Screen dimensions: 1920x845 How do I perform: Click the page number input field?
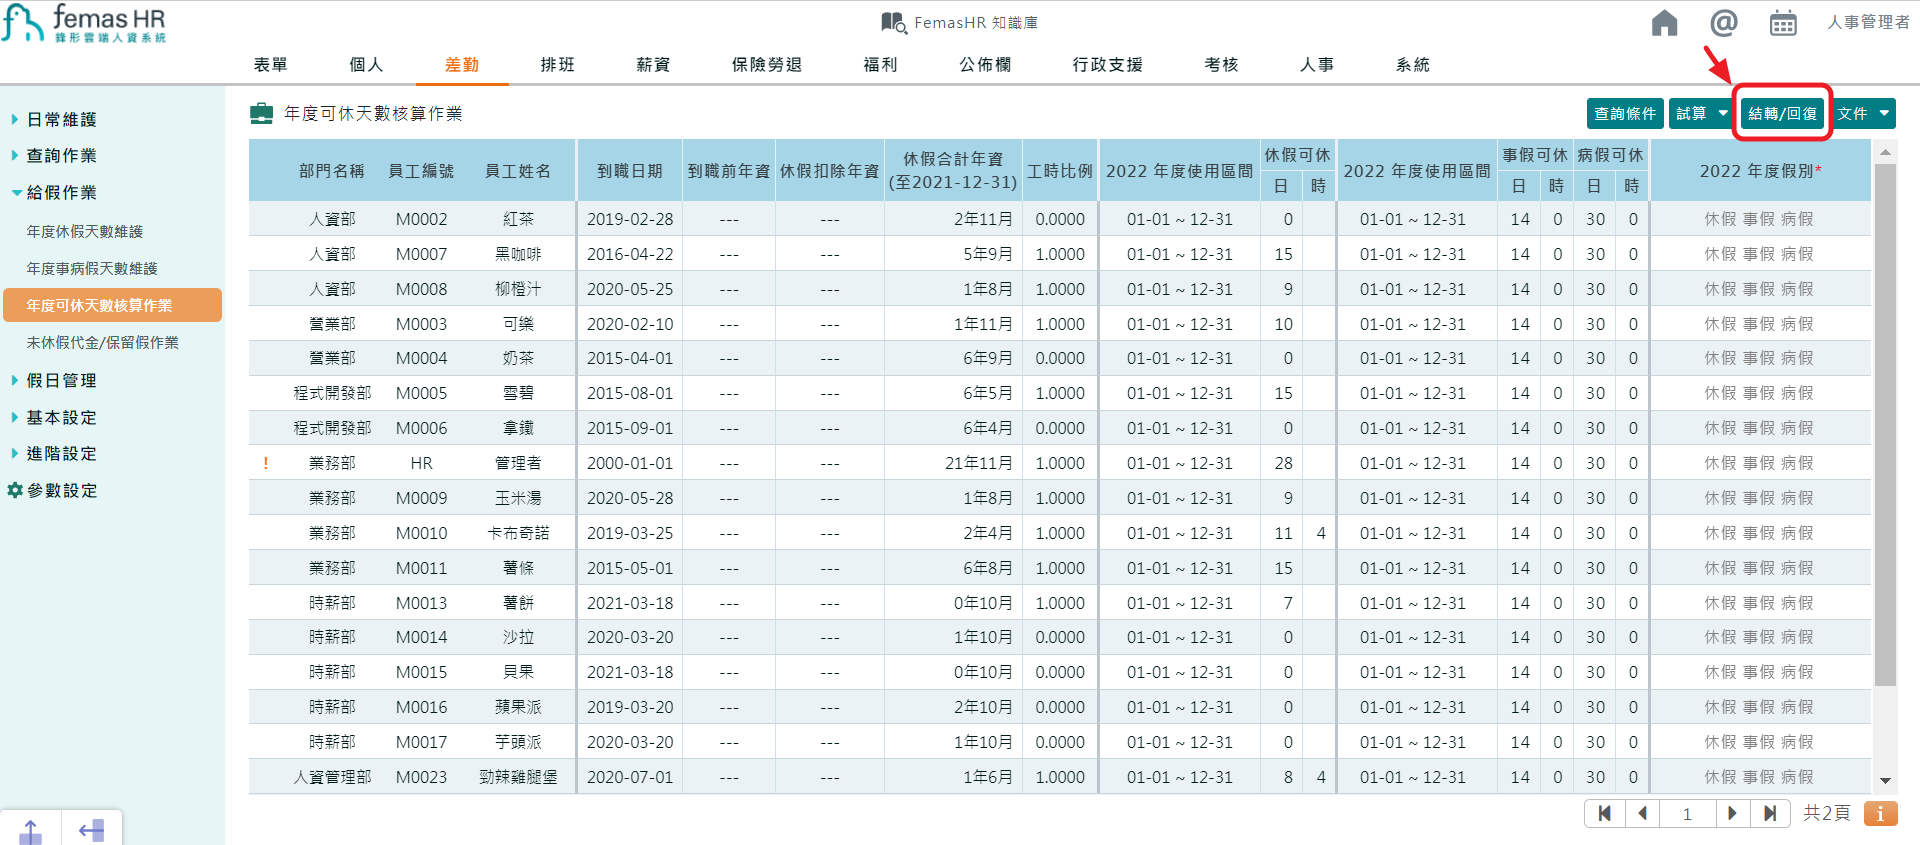pyautogui.click(x=1687, y=813)
